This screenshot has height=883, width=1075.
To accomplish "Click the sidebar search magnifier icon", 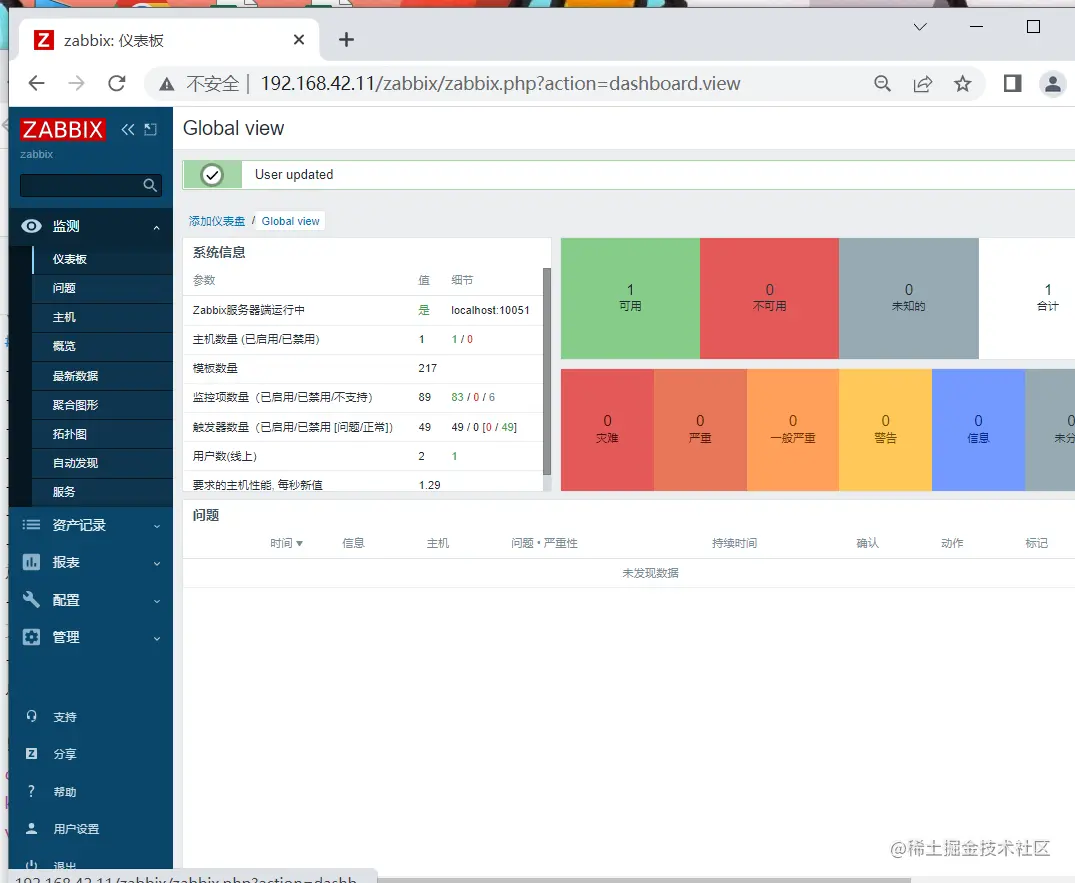I will (x=150, y=185).
